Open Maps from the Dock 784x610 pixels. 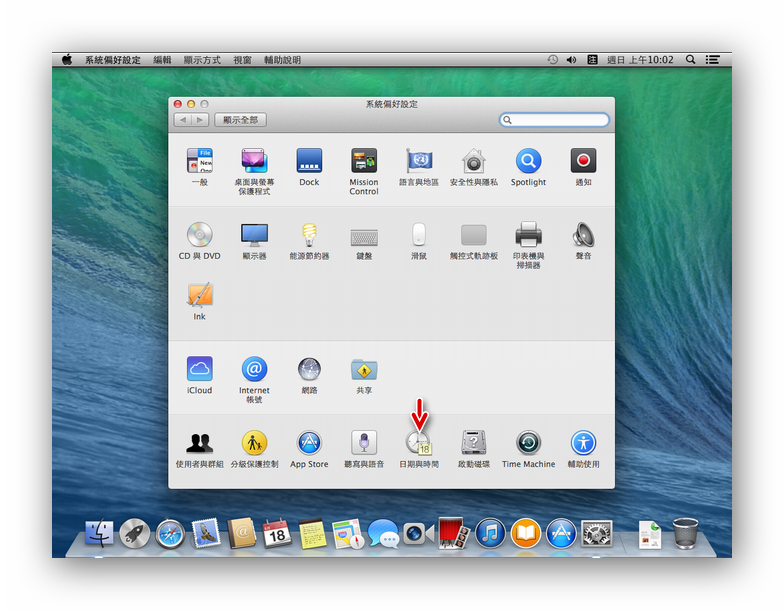(348, 533)
